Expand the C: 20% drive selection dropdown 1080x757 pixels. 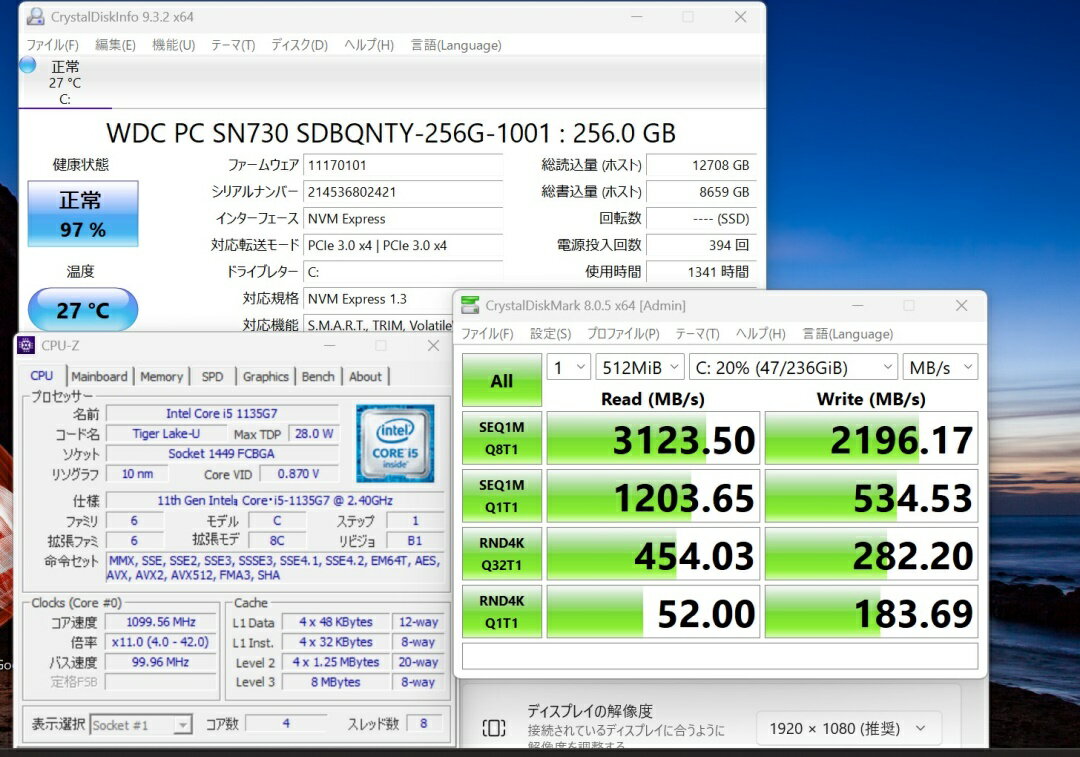click(x=792, y=368)
